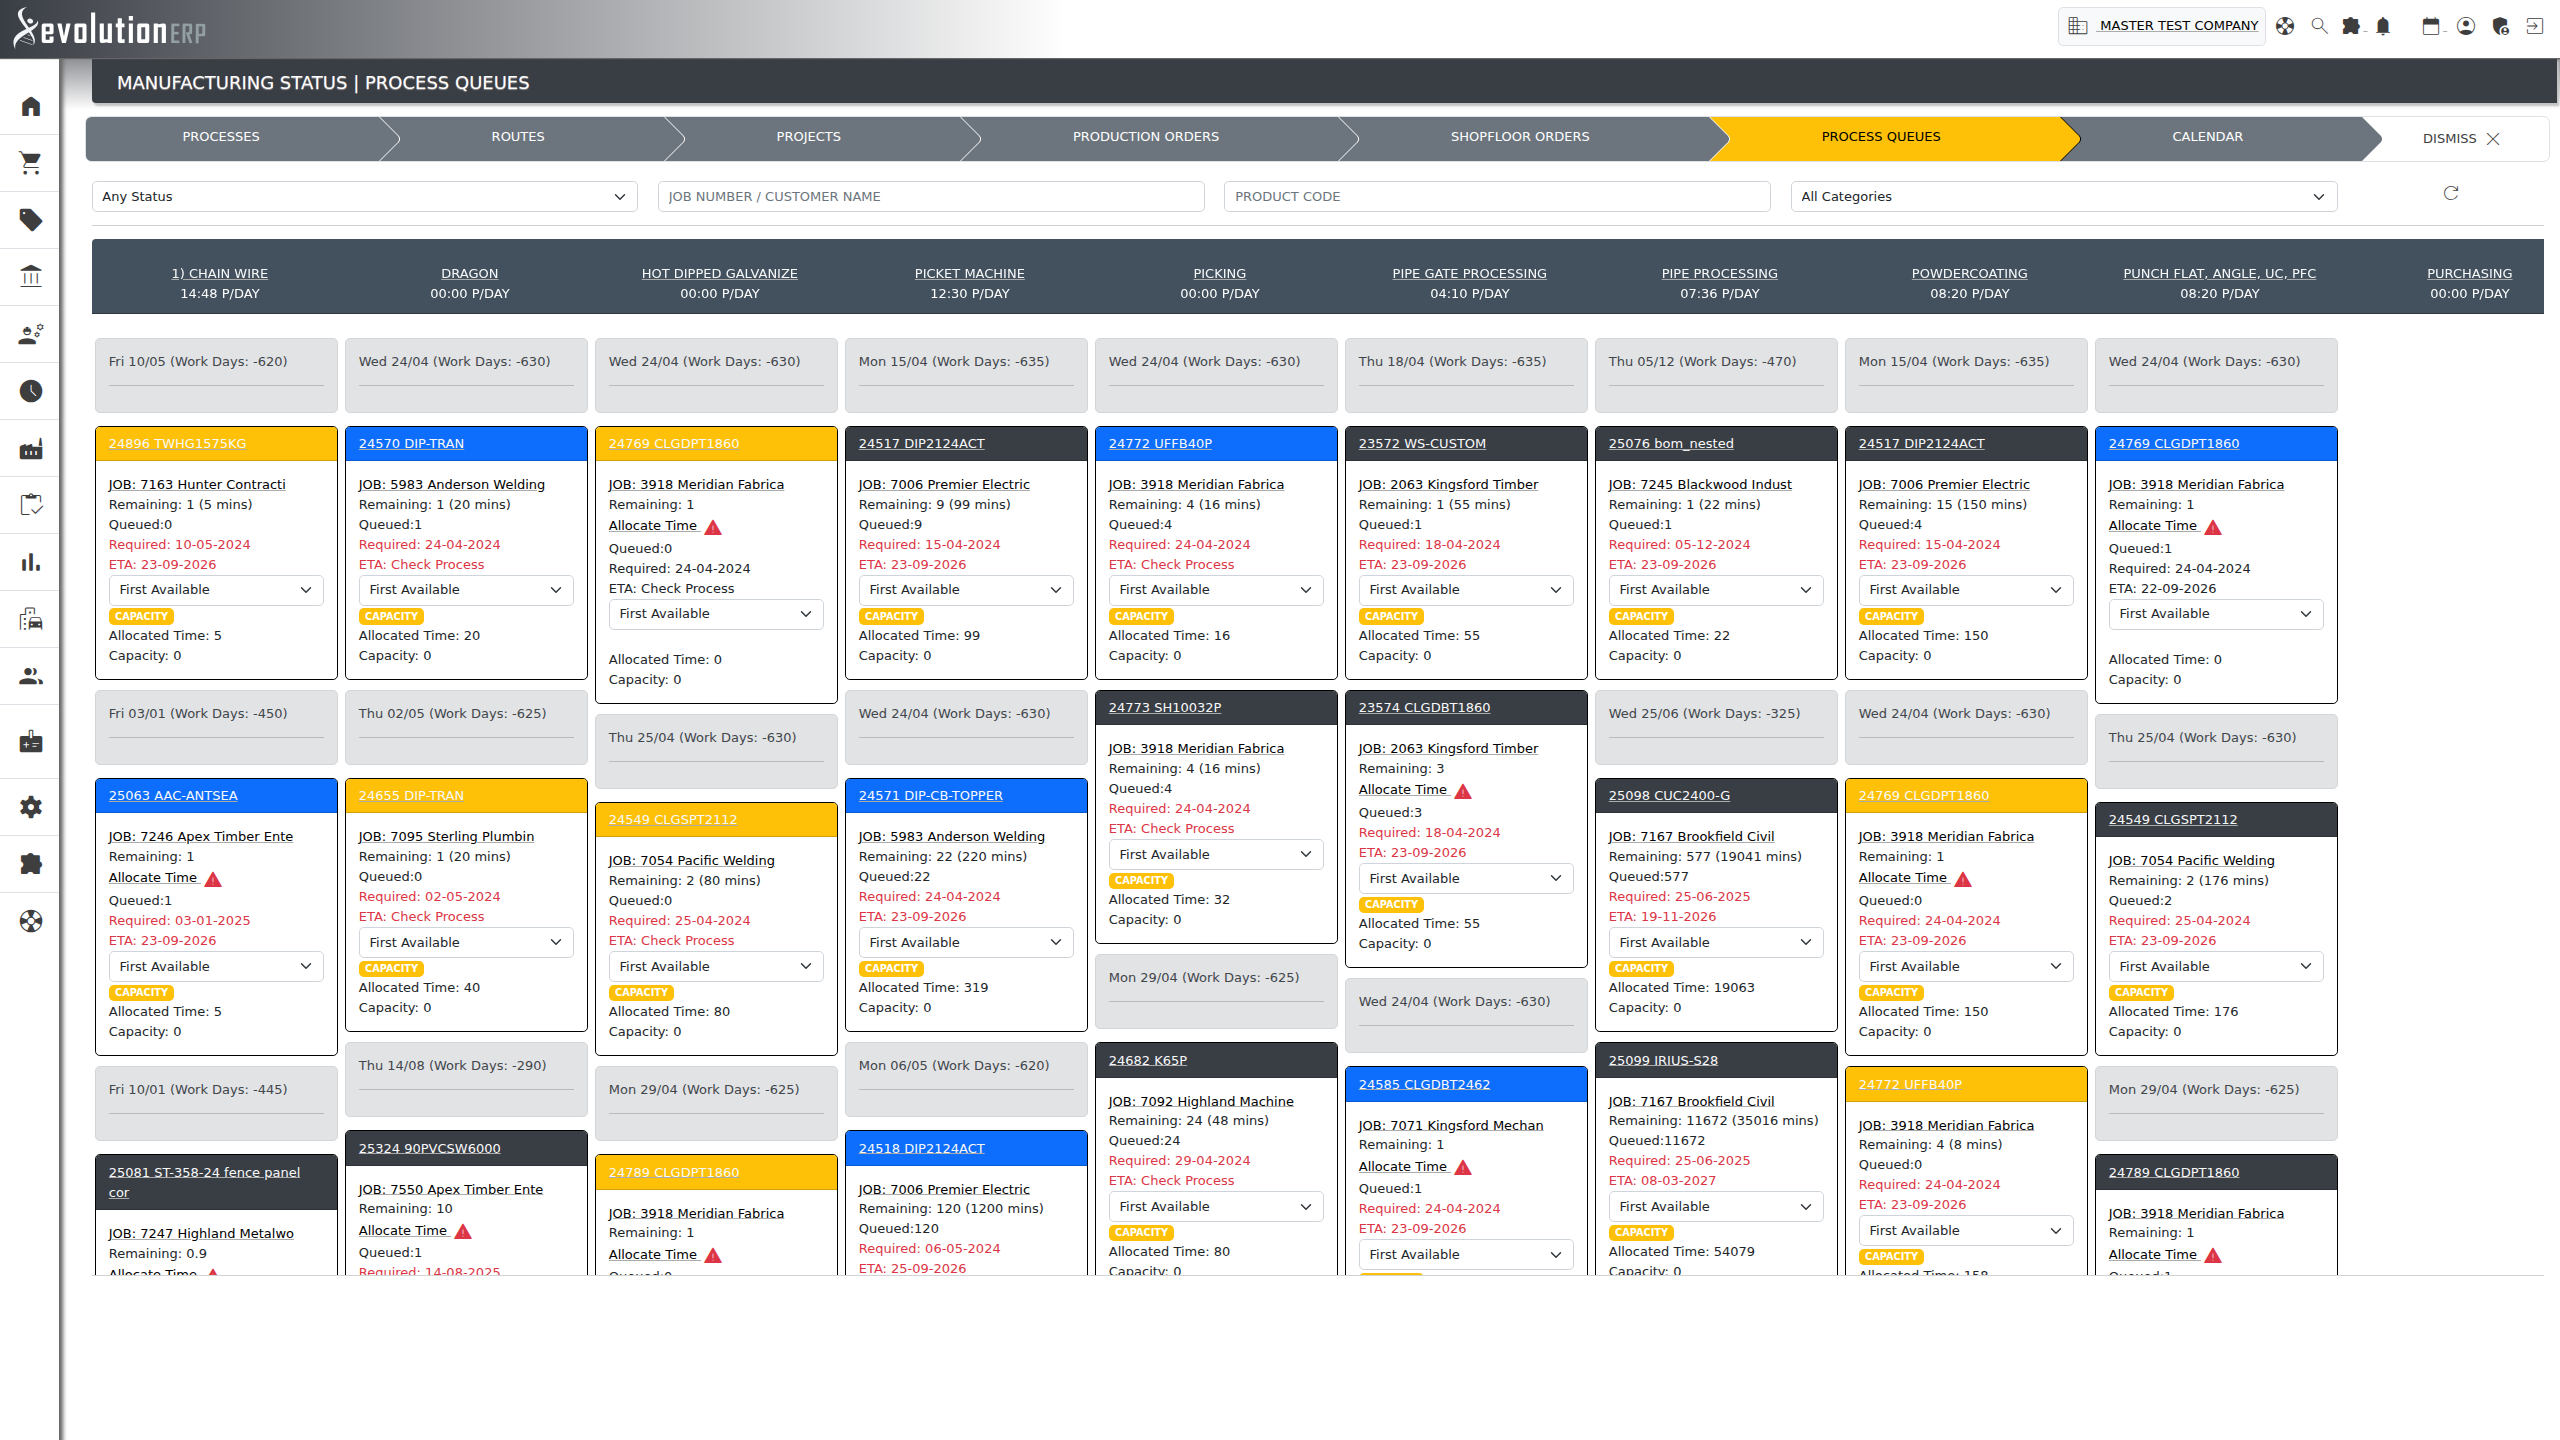2560x1440 pixels.
Task: Open JOB: 7163 Hunter Contracti link
Action: pos(197,485)
